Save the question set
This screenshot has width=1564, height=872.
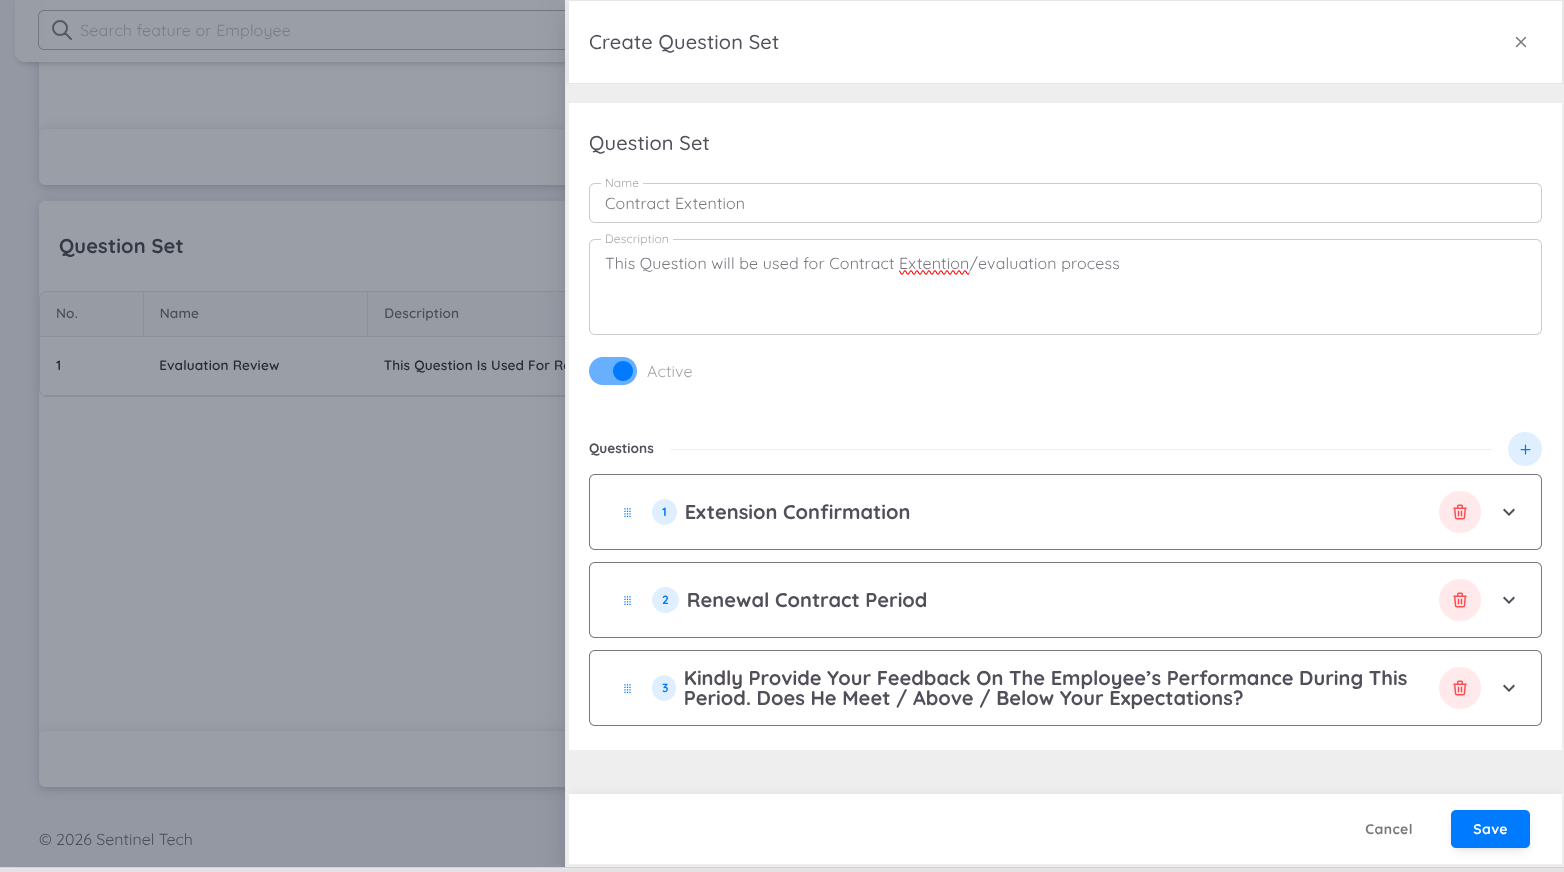[1489, 829]
